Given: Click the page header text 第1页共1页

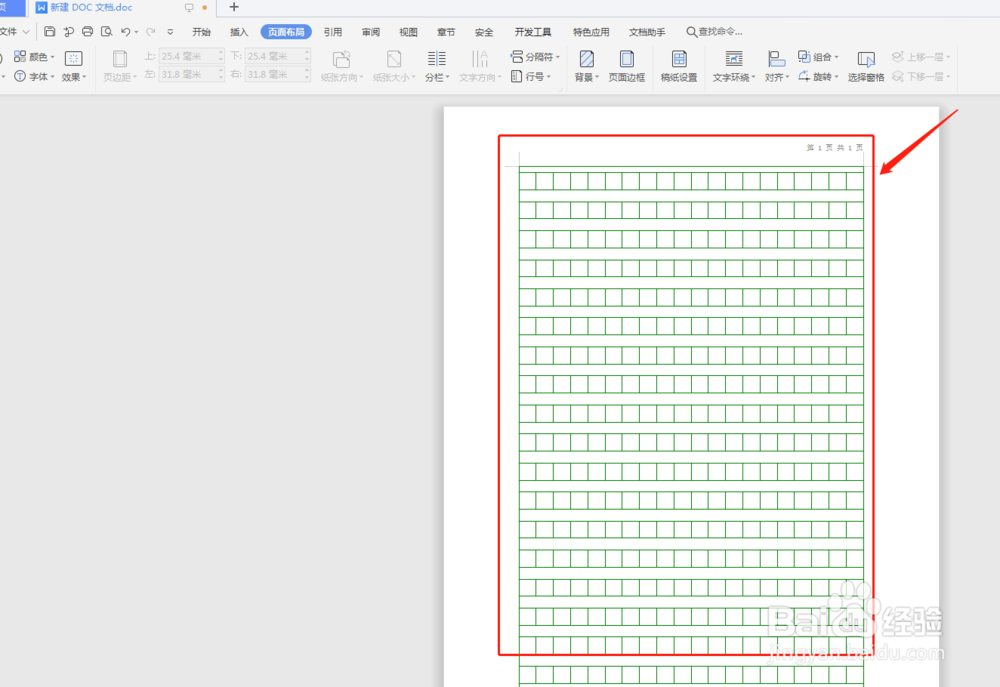Looking at the screenshot, I should click(834, 147).
